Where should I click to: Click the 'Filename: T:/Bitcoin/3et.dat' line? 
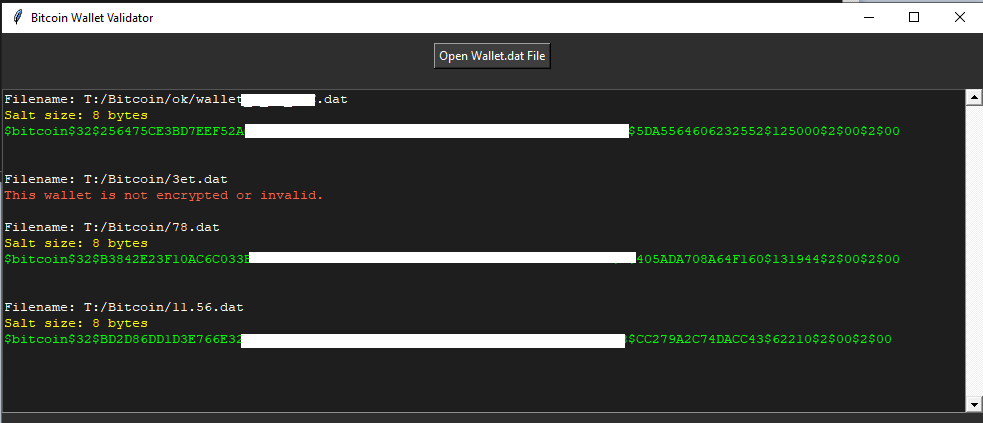(x=108, y=179)
